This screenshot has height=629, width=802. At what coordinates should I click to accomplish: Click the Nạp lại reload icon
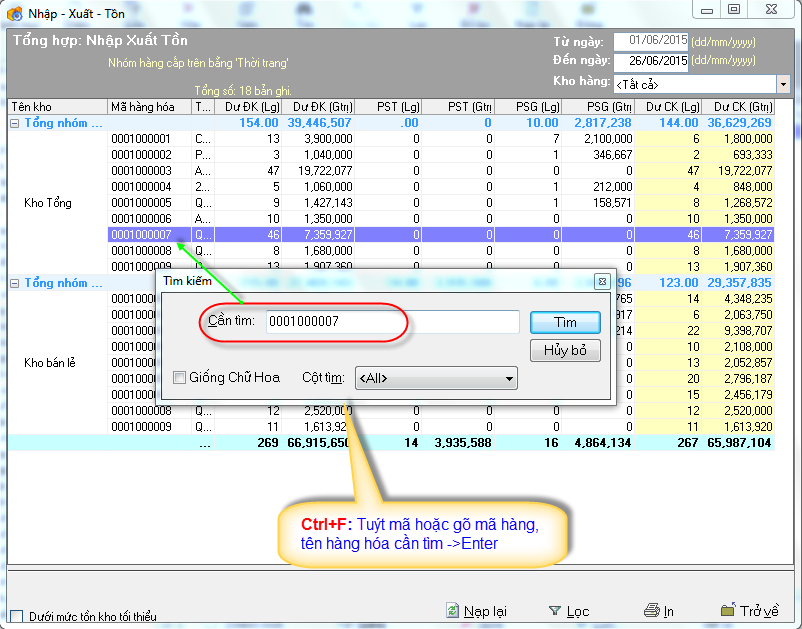(x=452, y=610)
